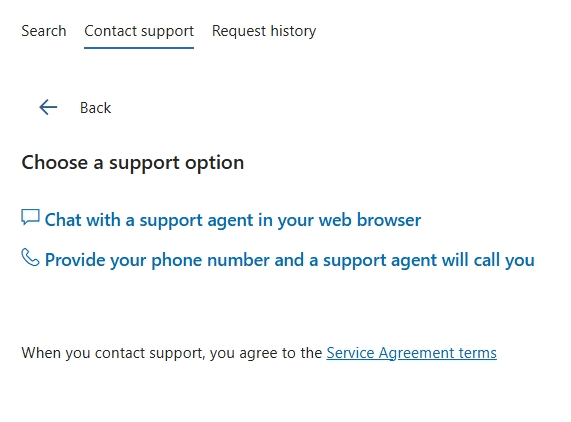View past tickets via Request history
The height and width of the screenshot is (422, 571).
[264, 31]
